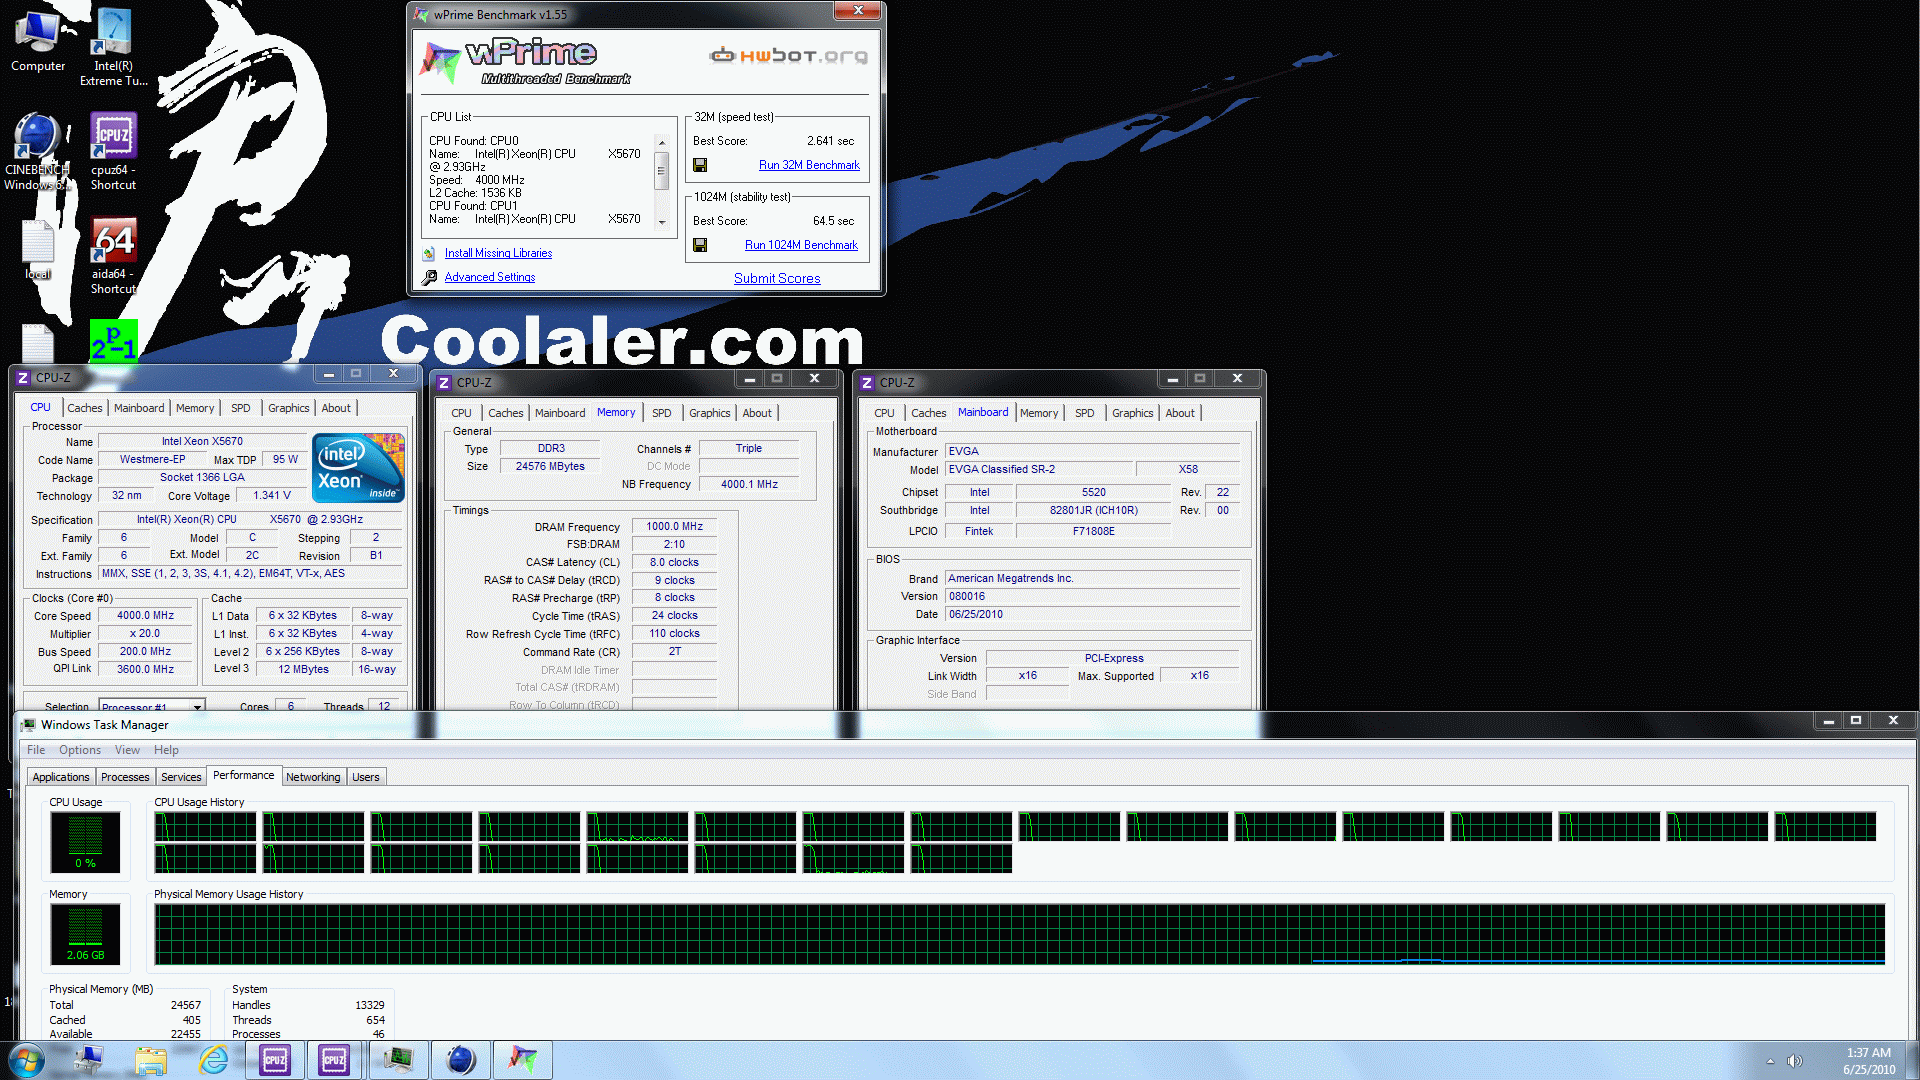This screenshot has height=1080, width=1920.
Task: Click the network computer taskbar icon
Action: (x=89, y=1060)
